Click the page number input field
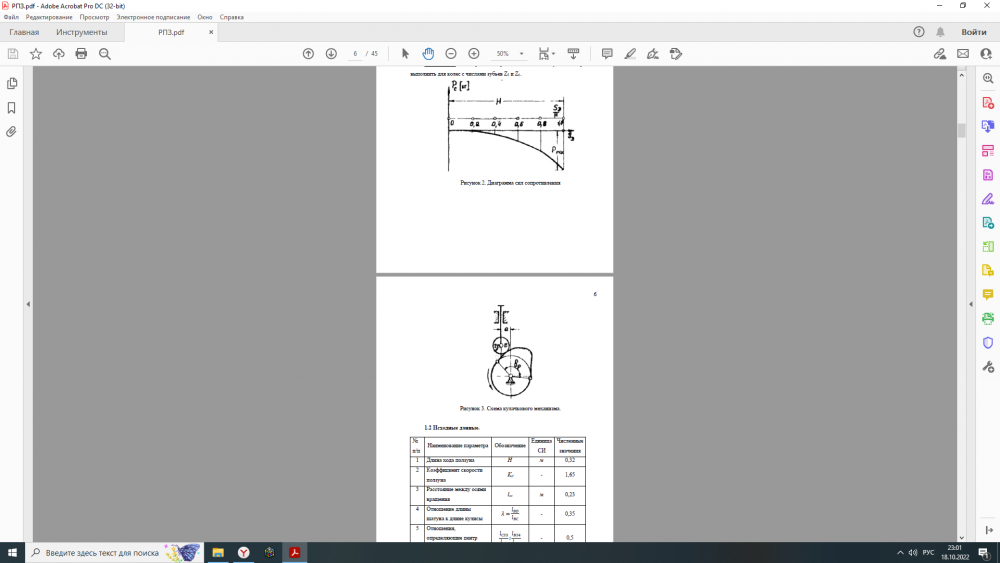 (355, 54)
